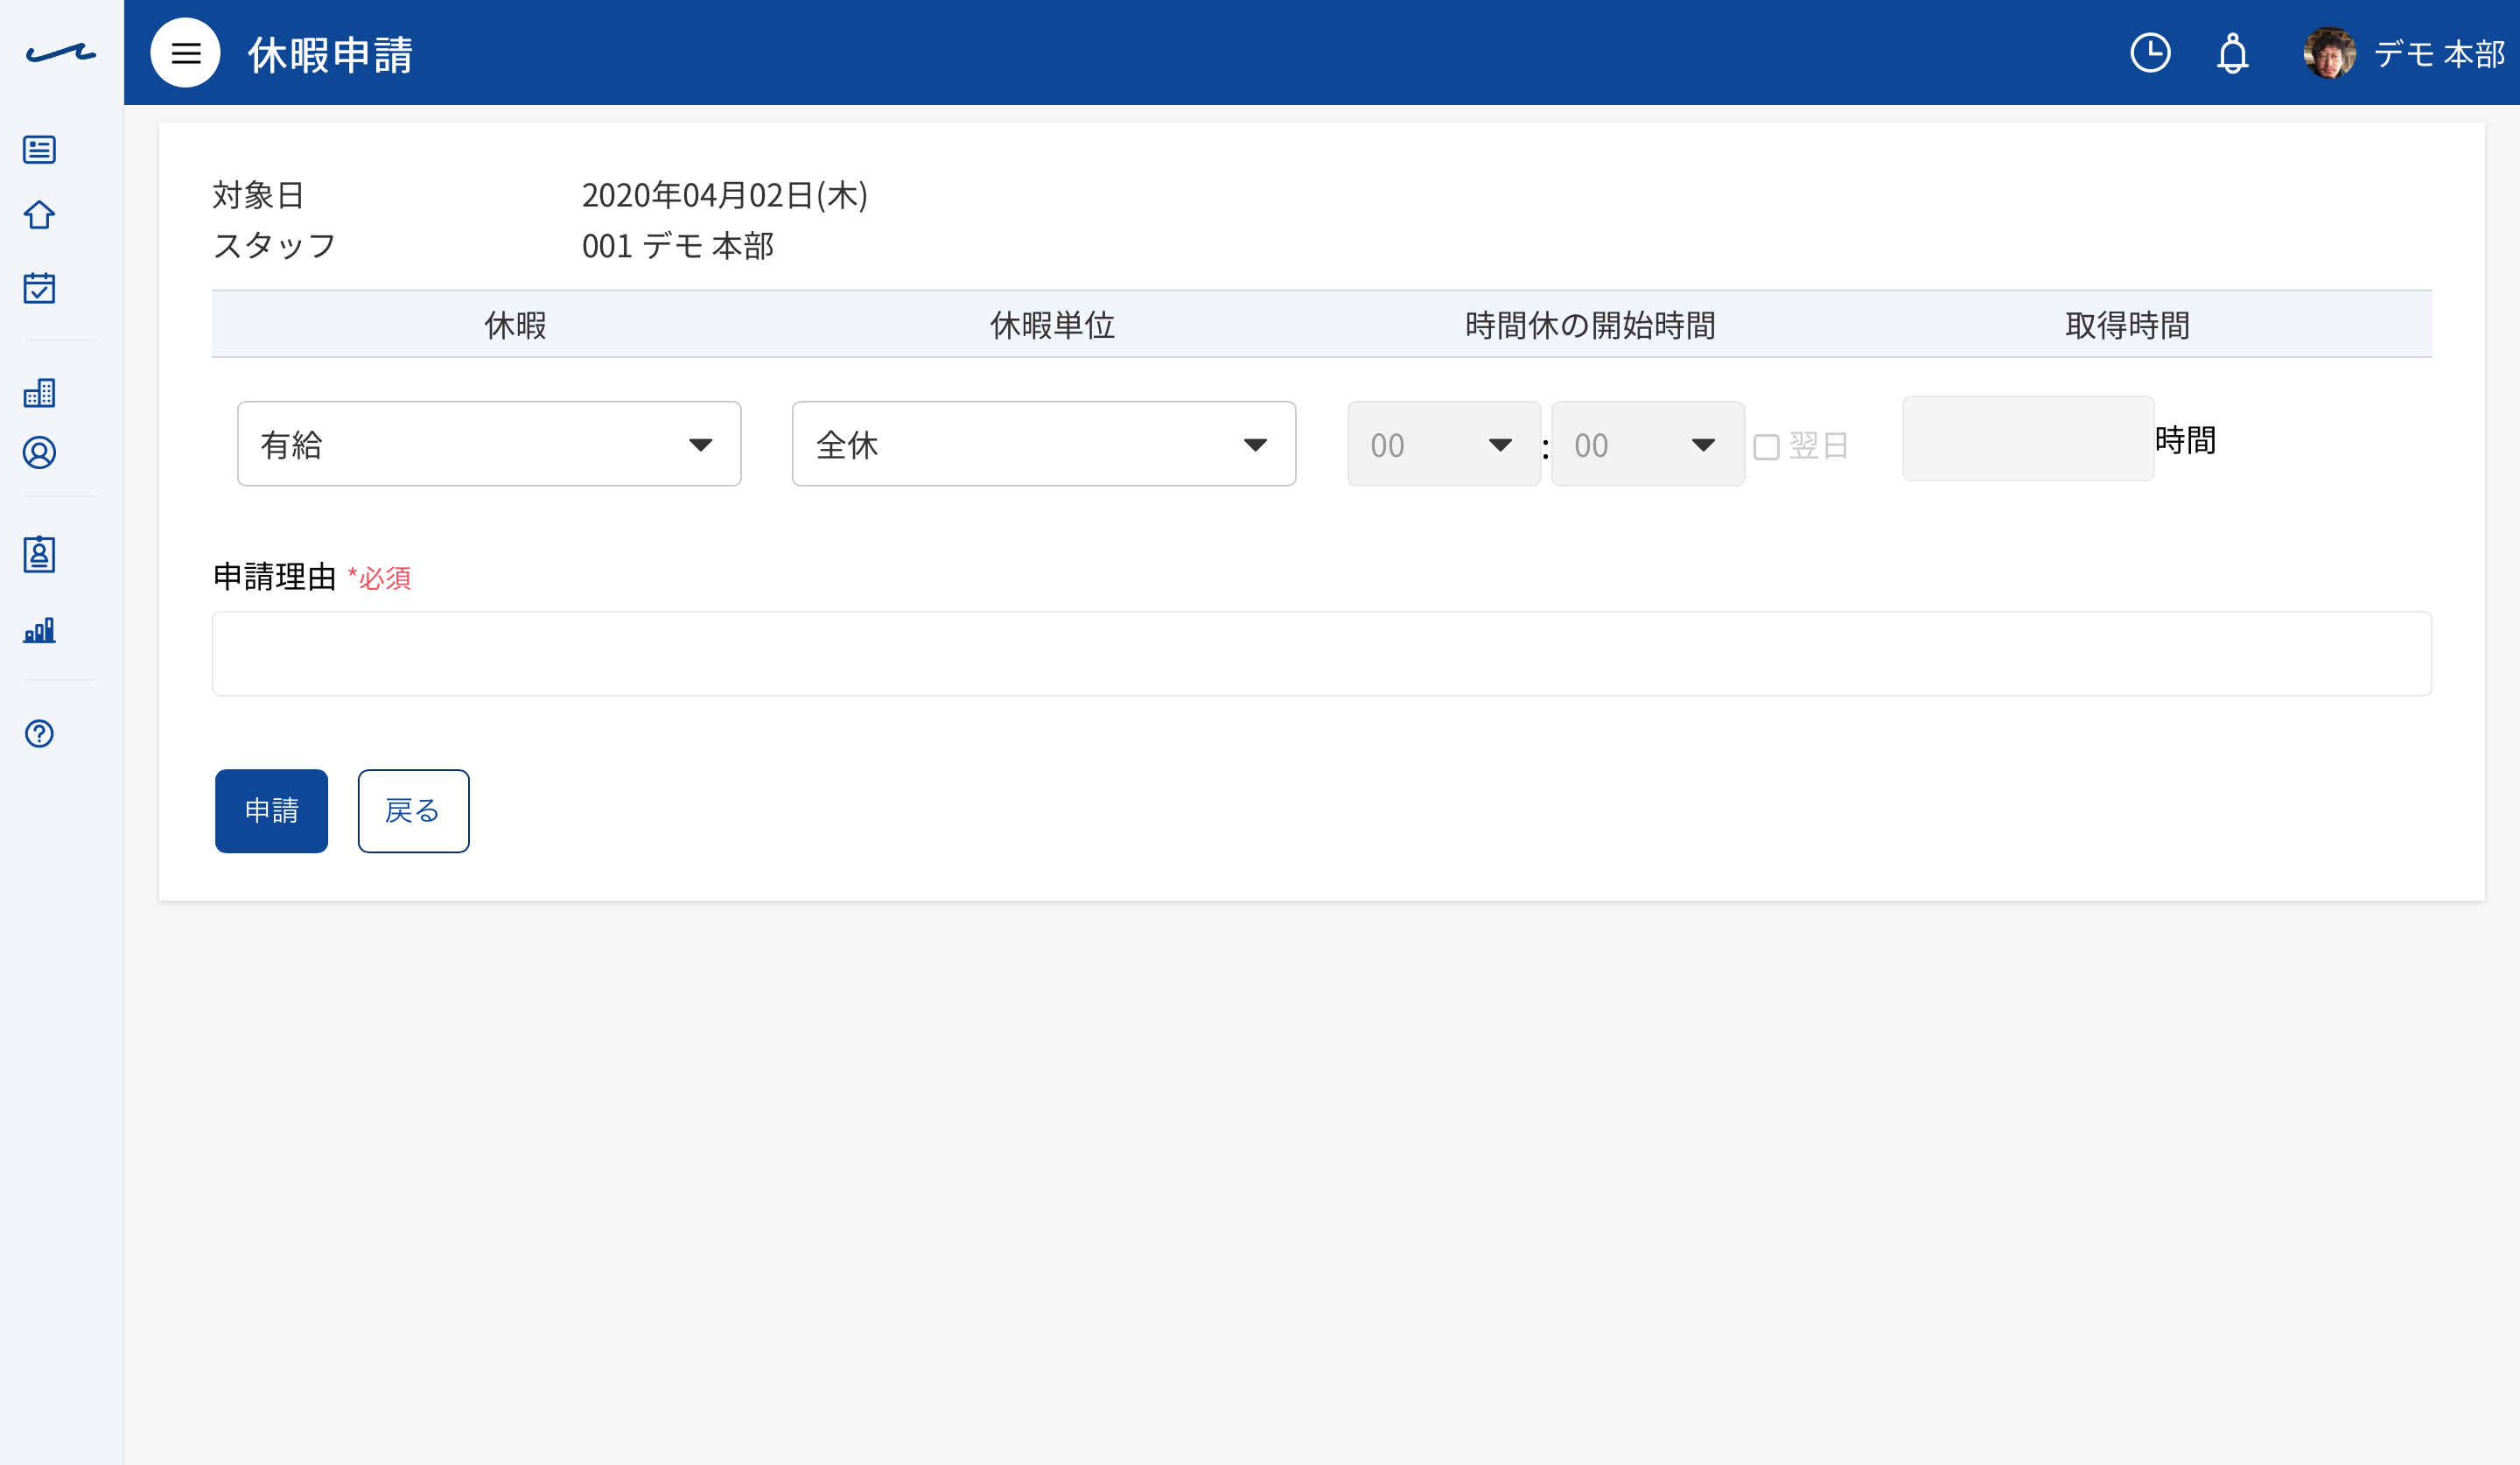
Task: Open デモ 本部 user menu
Action: click(x=2439, y=54)
